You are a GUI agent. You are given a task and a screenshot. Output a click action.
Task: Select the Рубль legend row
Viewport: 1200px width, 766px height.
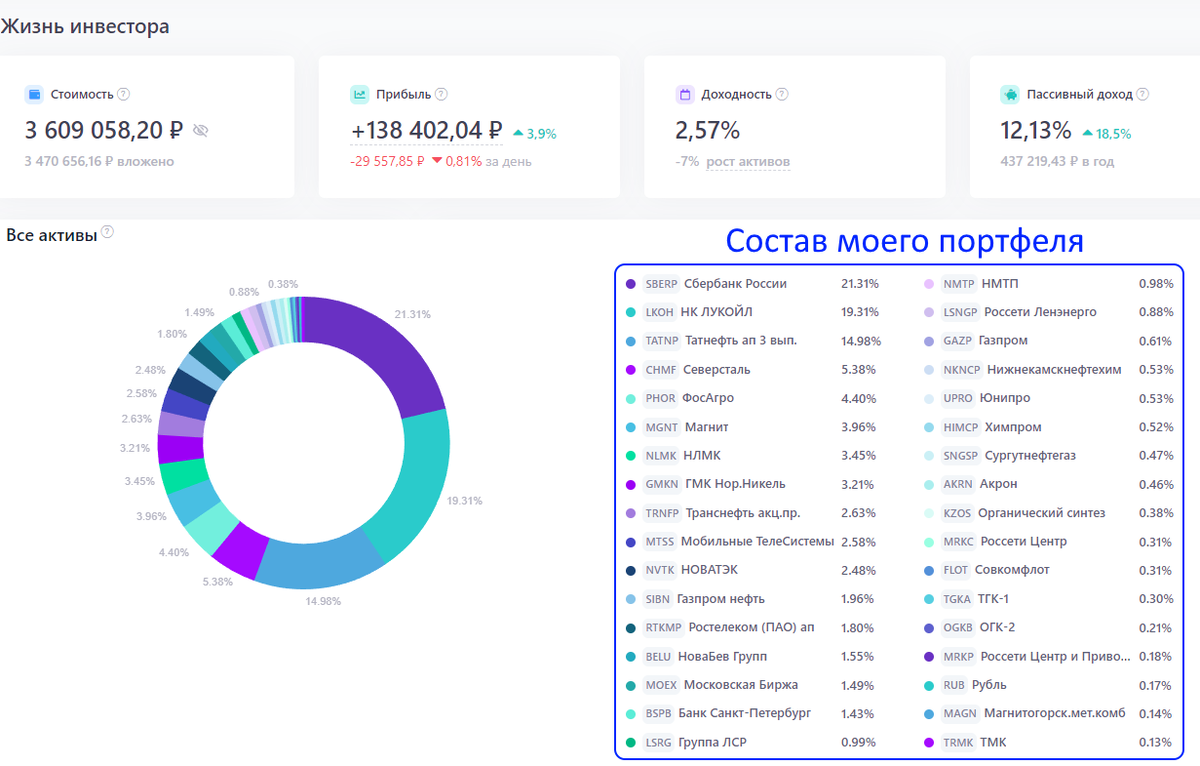[x=1049, y=685]
